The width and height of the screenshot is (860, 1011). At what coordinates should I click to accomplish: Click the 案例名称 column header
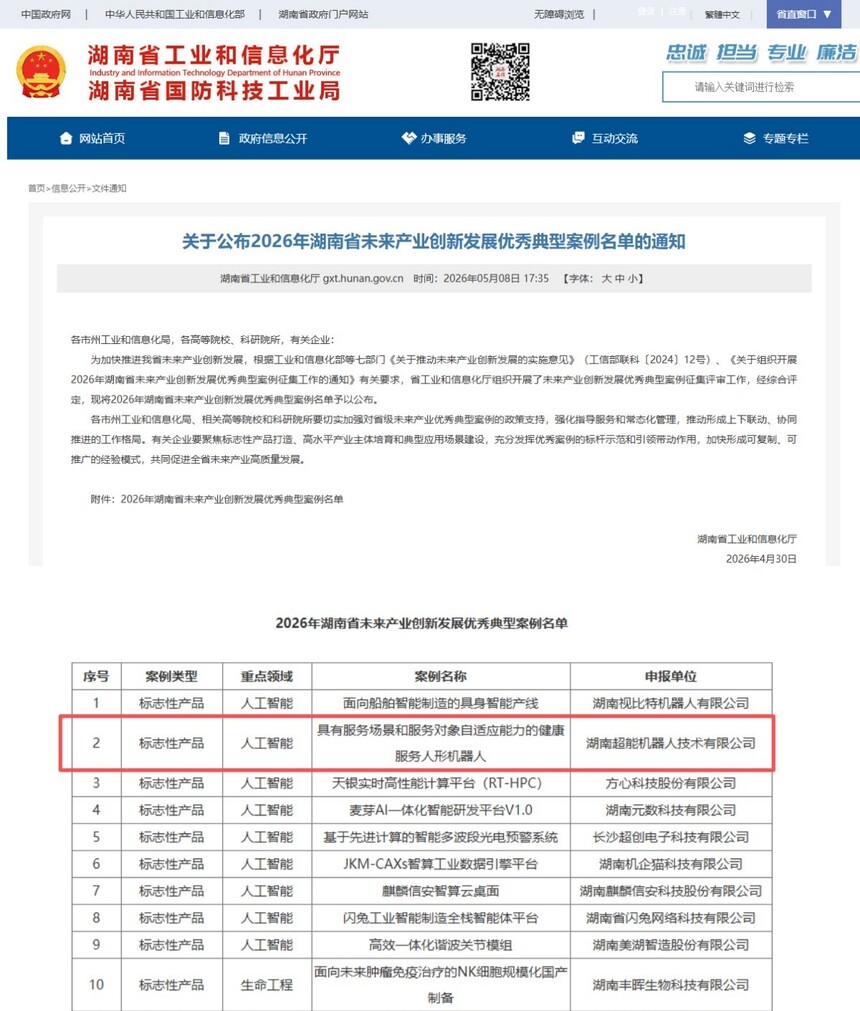(440, 676)
